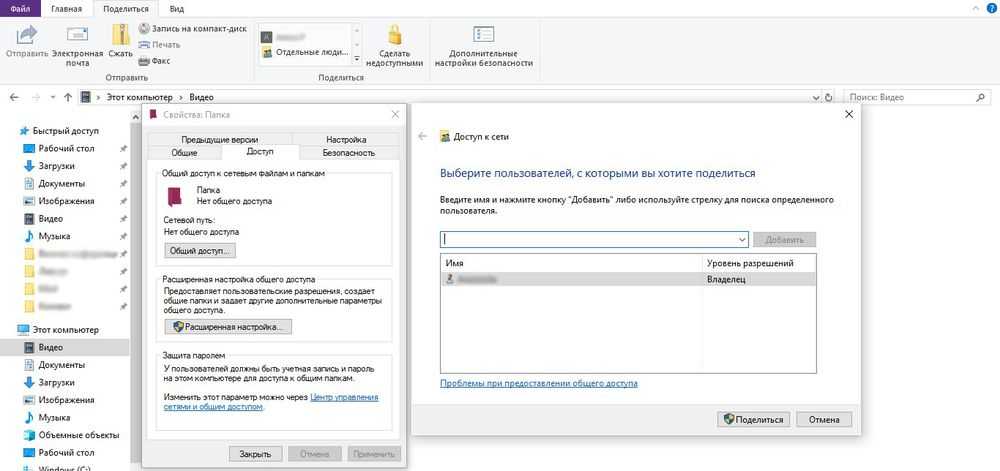Click the back arrow in Network access dialog

pyautogui.click(x=423, y=136)
